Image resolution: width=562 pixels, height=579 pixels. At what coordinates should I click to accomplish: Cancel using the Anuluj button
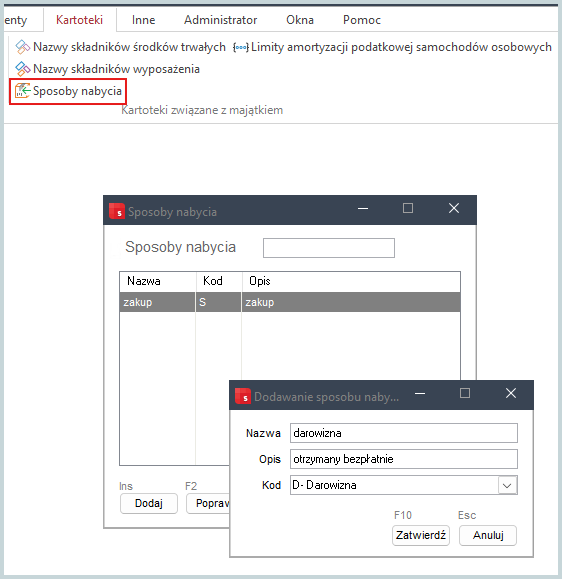488,535
